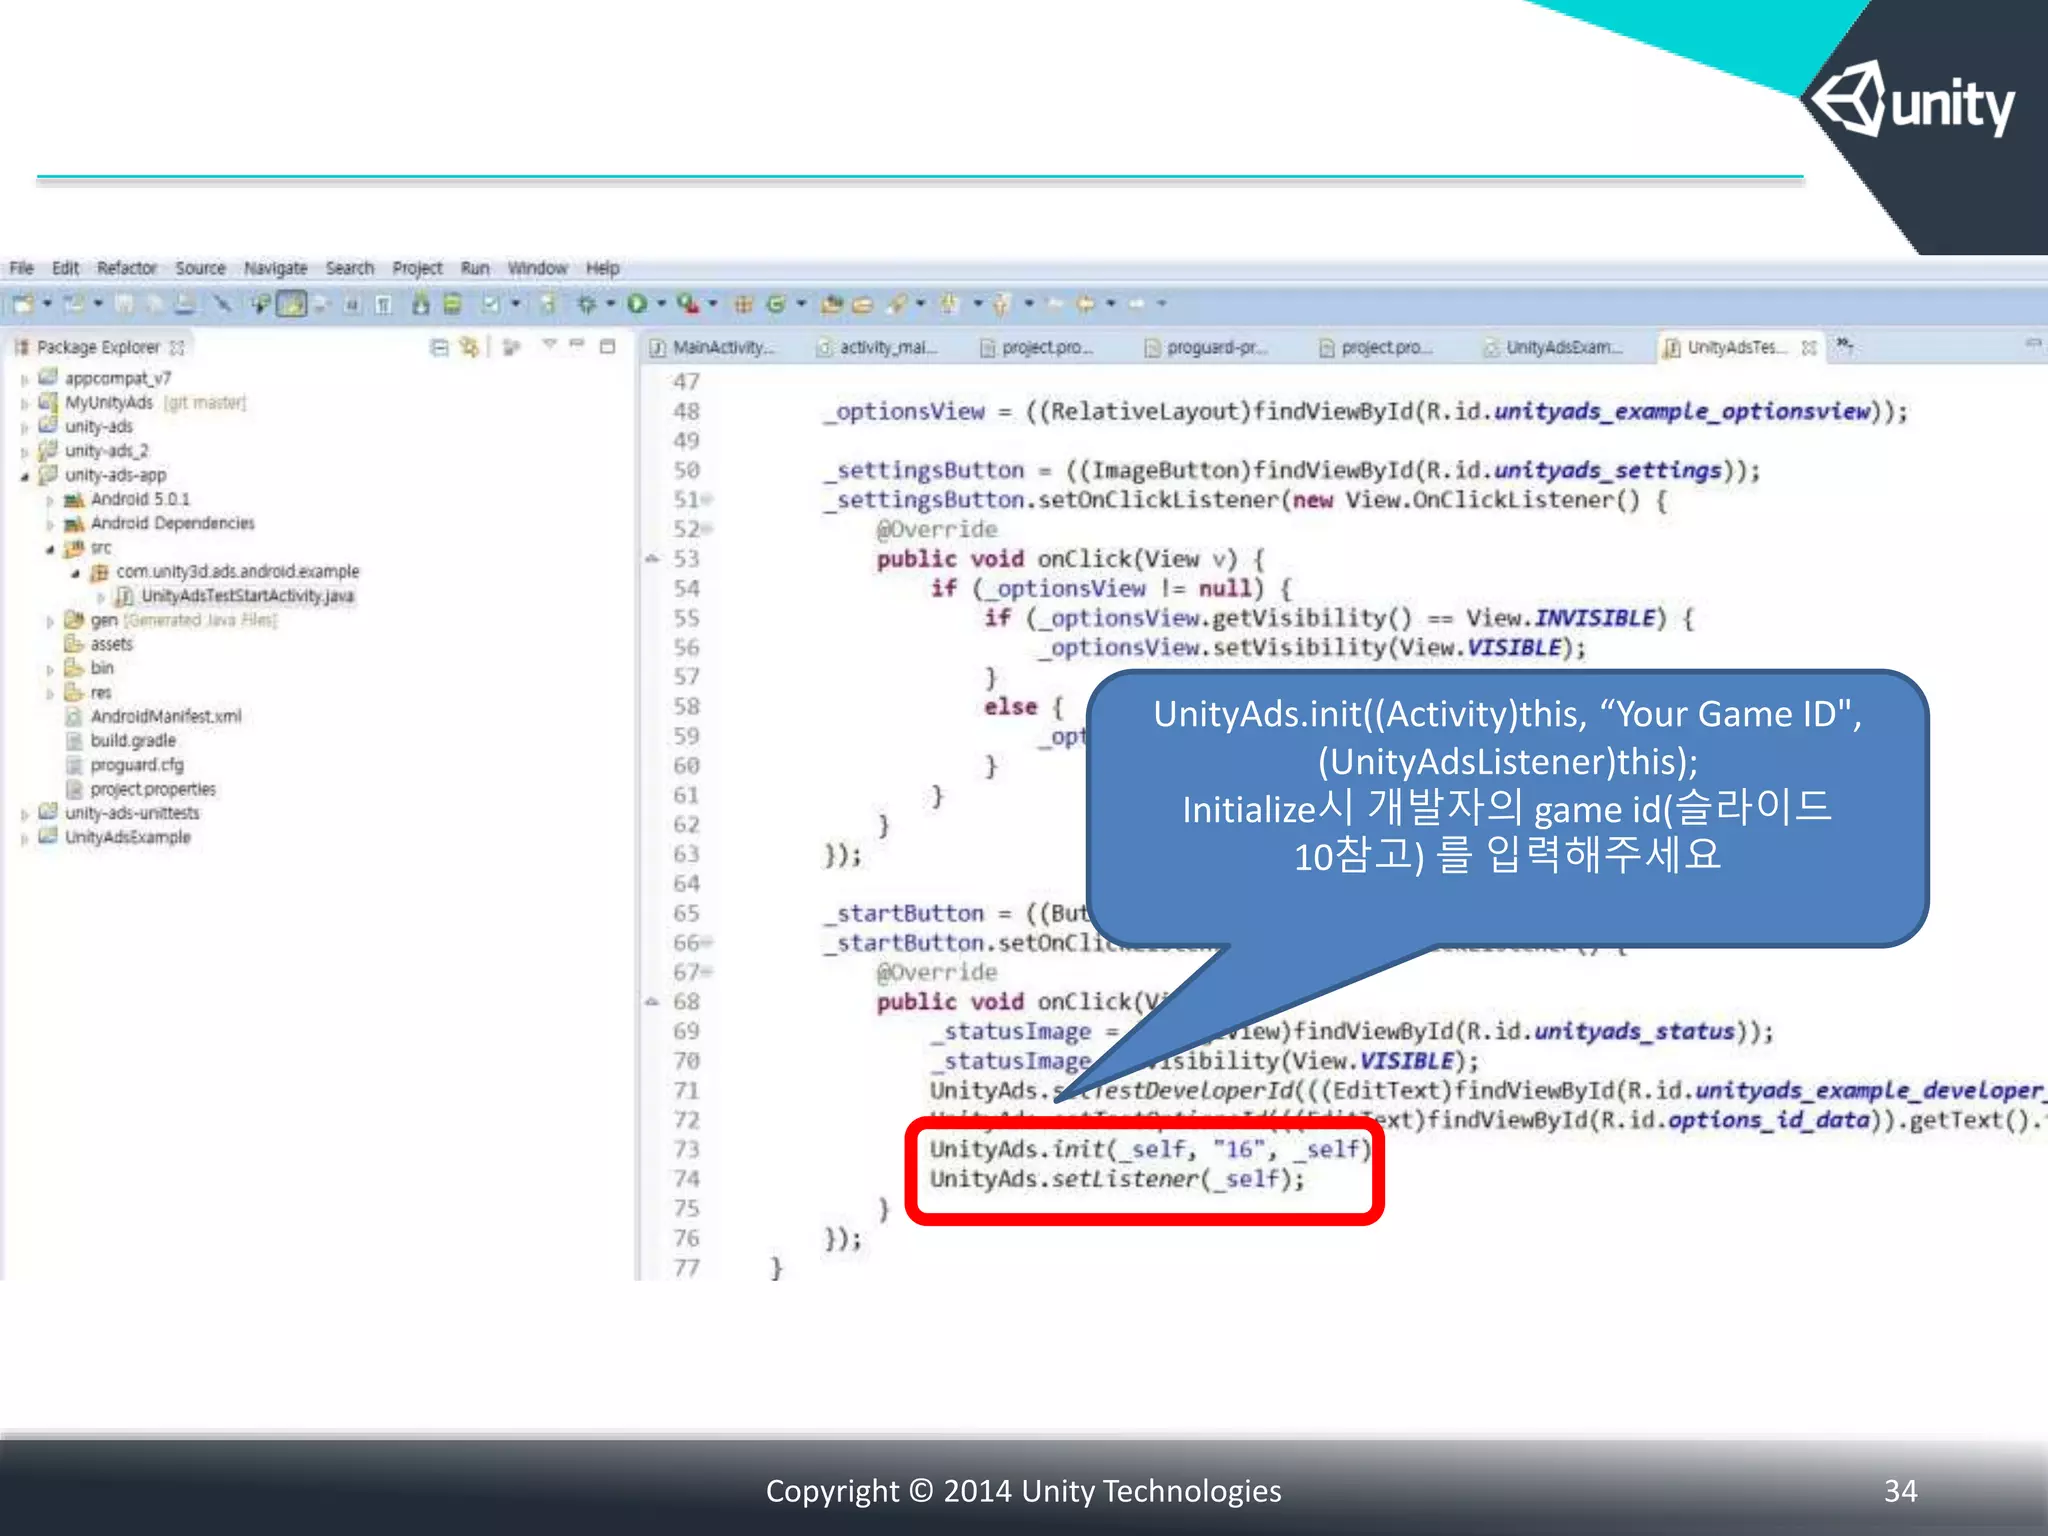Expand the gen generated files folder
Viewport: 2048px width, 1536px height.
click(x=49, y=621)
